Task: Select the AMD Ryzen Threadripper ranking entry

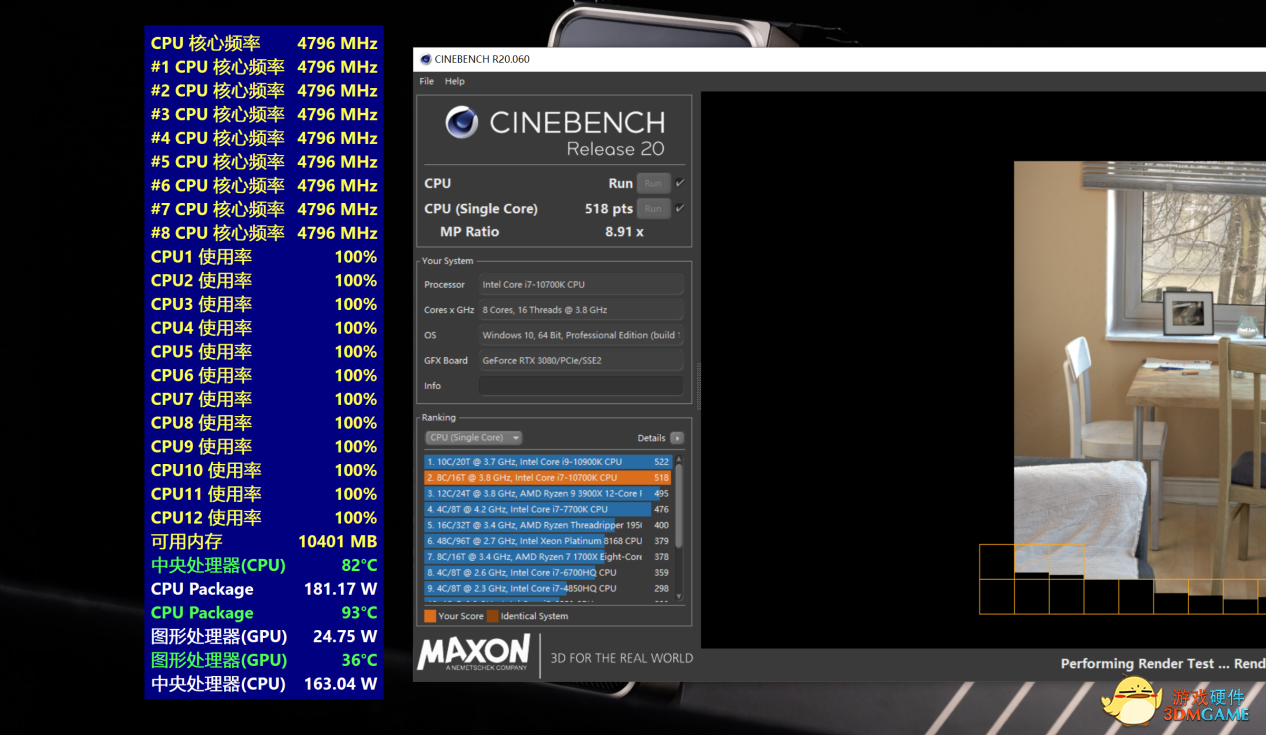Action: [x=548, y=525]
